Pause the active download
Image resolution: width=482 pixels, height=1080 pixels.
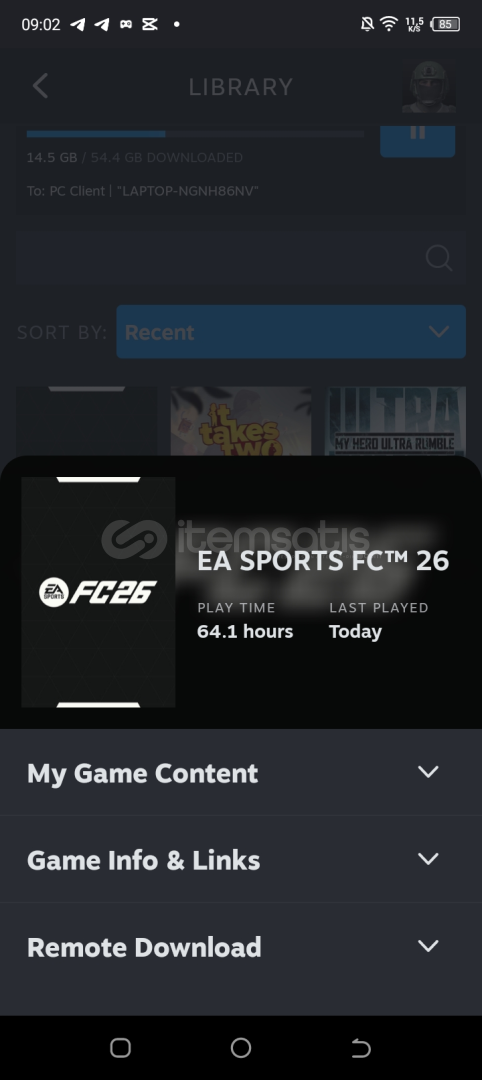(417, 138)
